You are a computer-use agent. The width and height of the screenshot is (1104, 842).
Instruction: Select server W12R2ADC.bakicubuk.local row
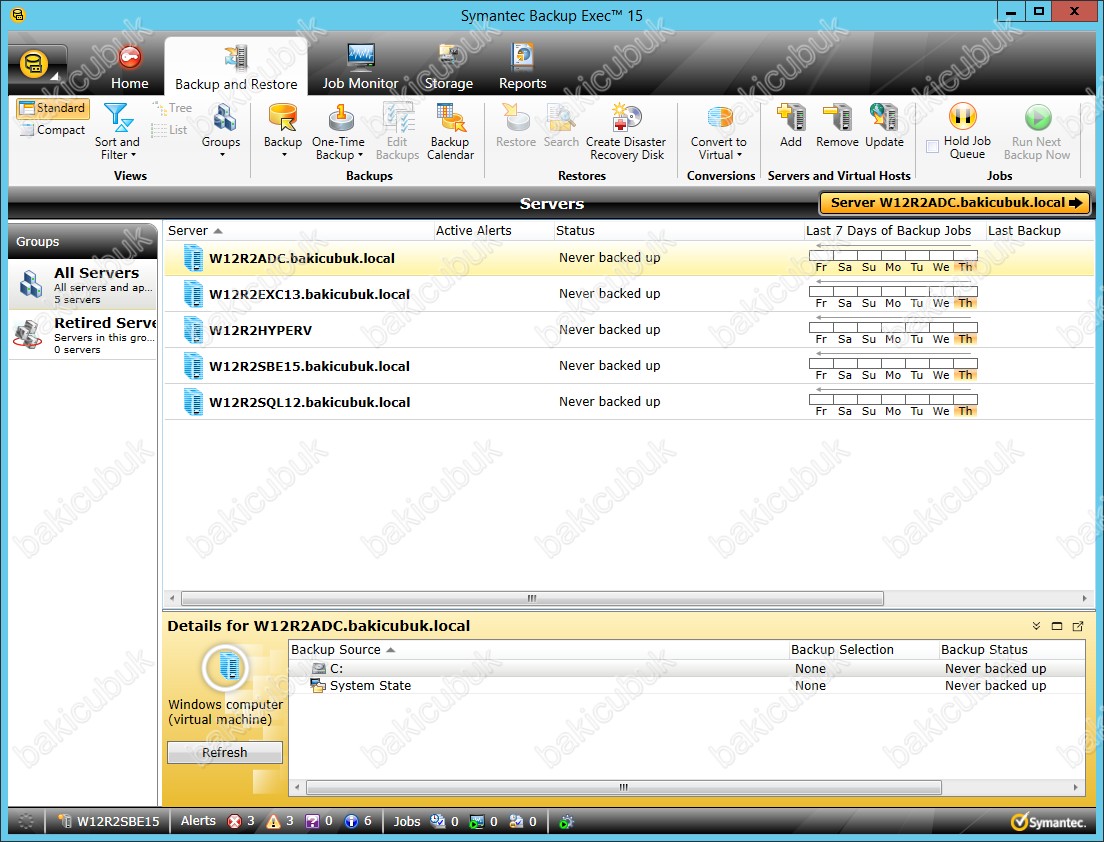(x=629, y=258)
